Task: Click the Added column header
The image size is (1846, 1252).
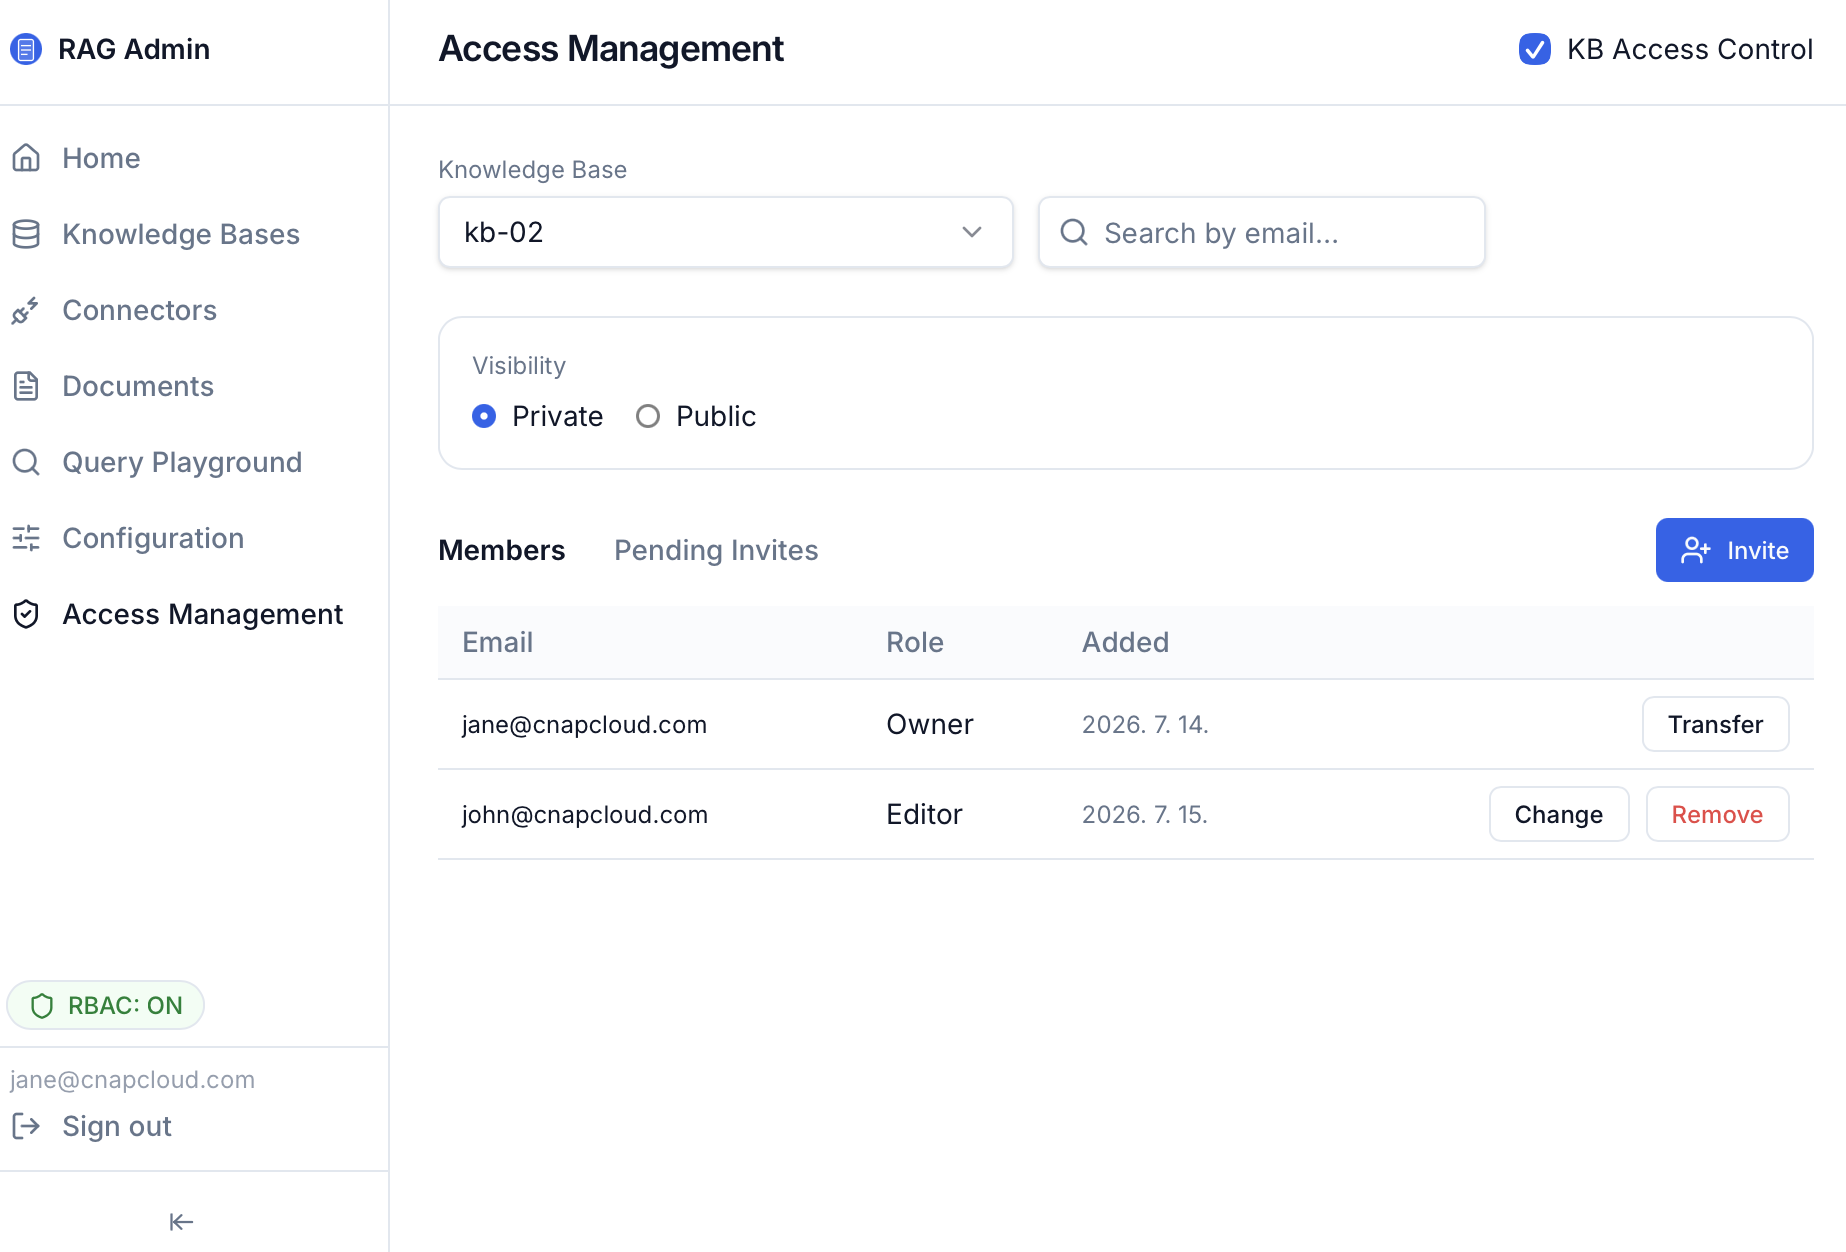Action: pyautogui.click(x=1125, y=642)
